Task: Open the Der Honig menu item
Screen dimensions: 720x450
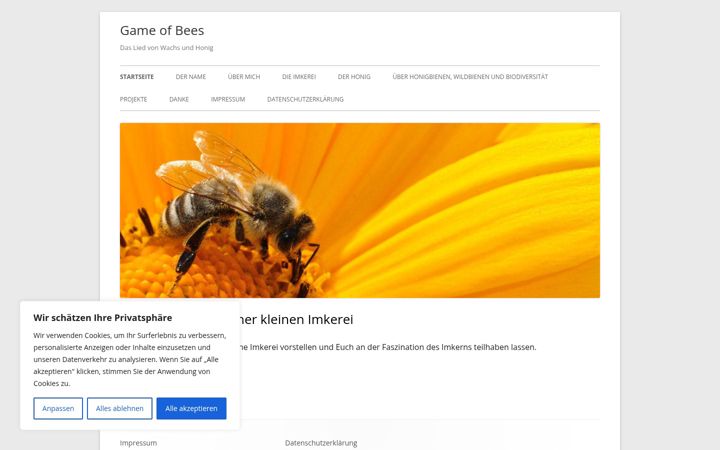Action: [354, 77]
